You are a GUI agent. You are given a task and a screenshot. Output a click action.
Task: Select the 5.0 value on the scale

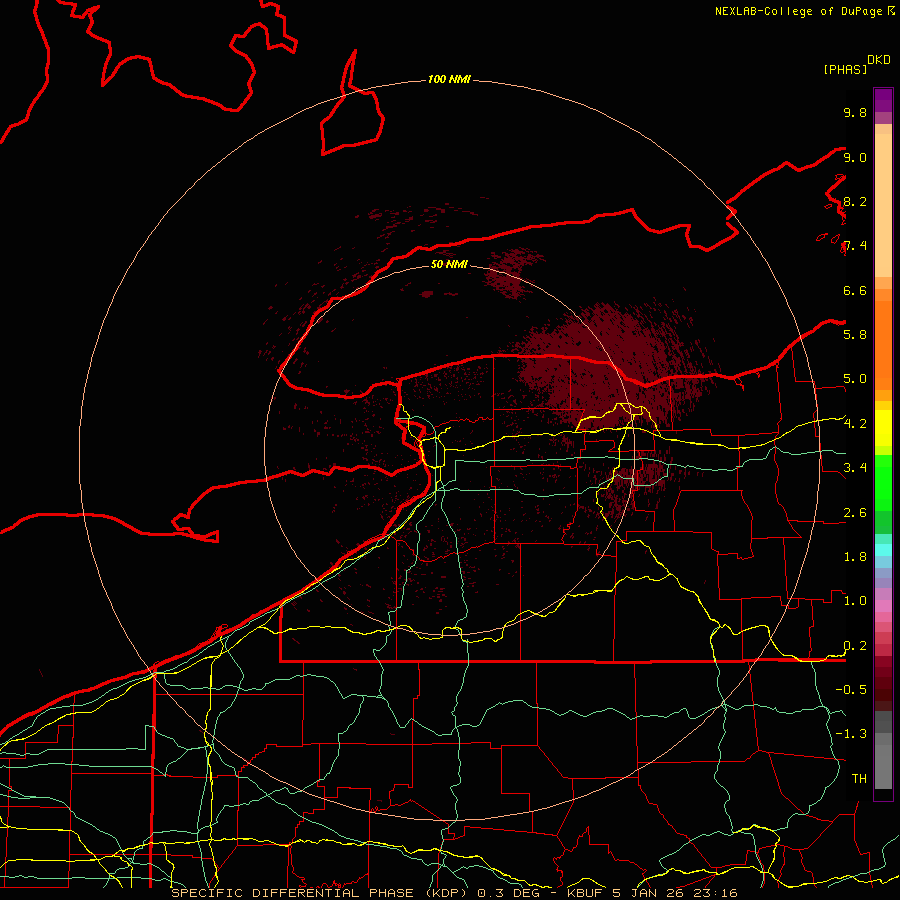855,379
